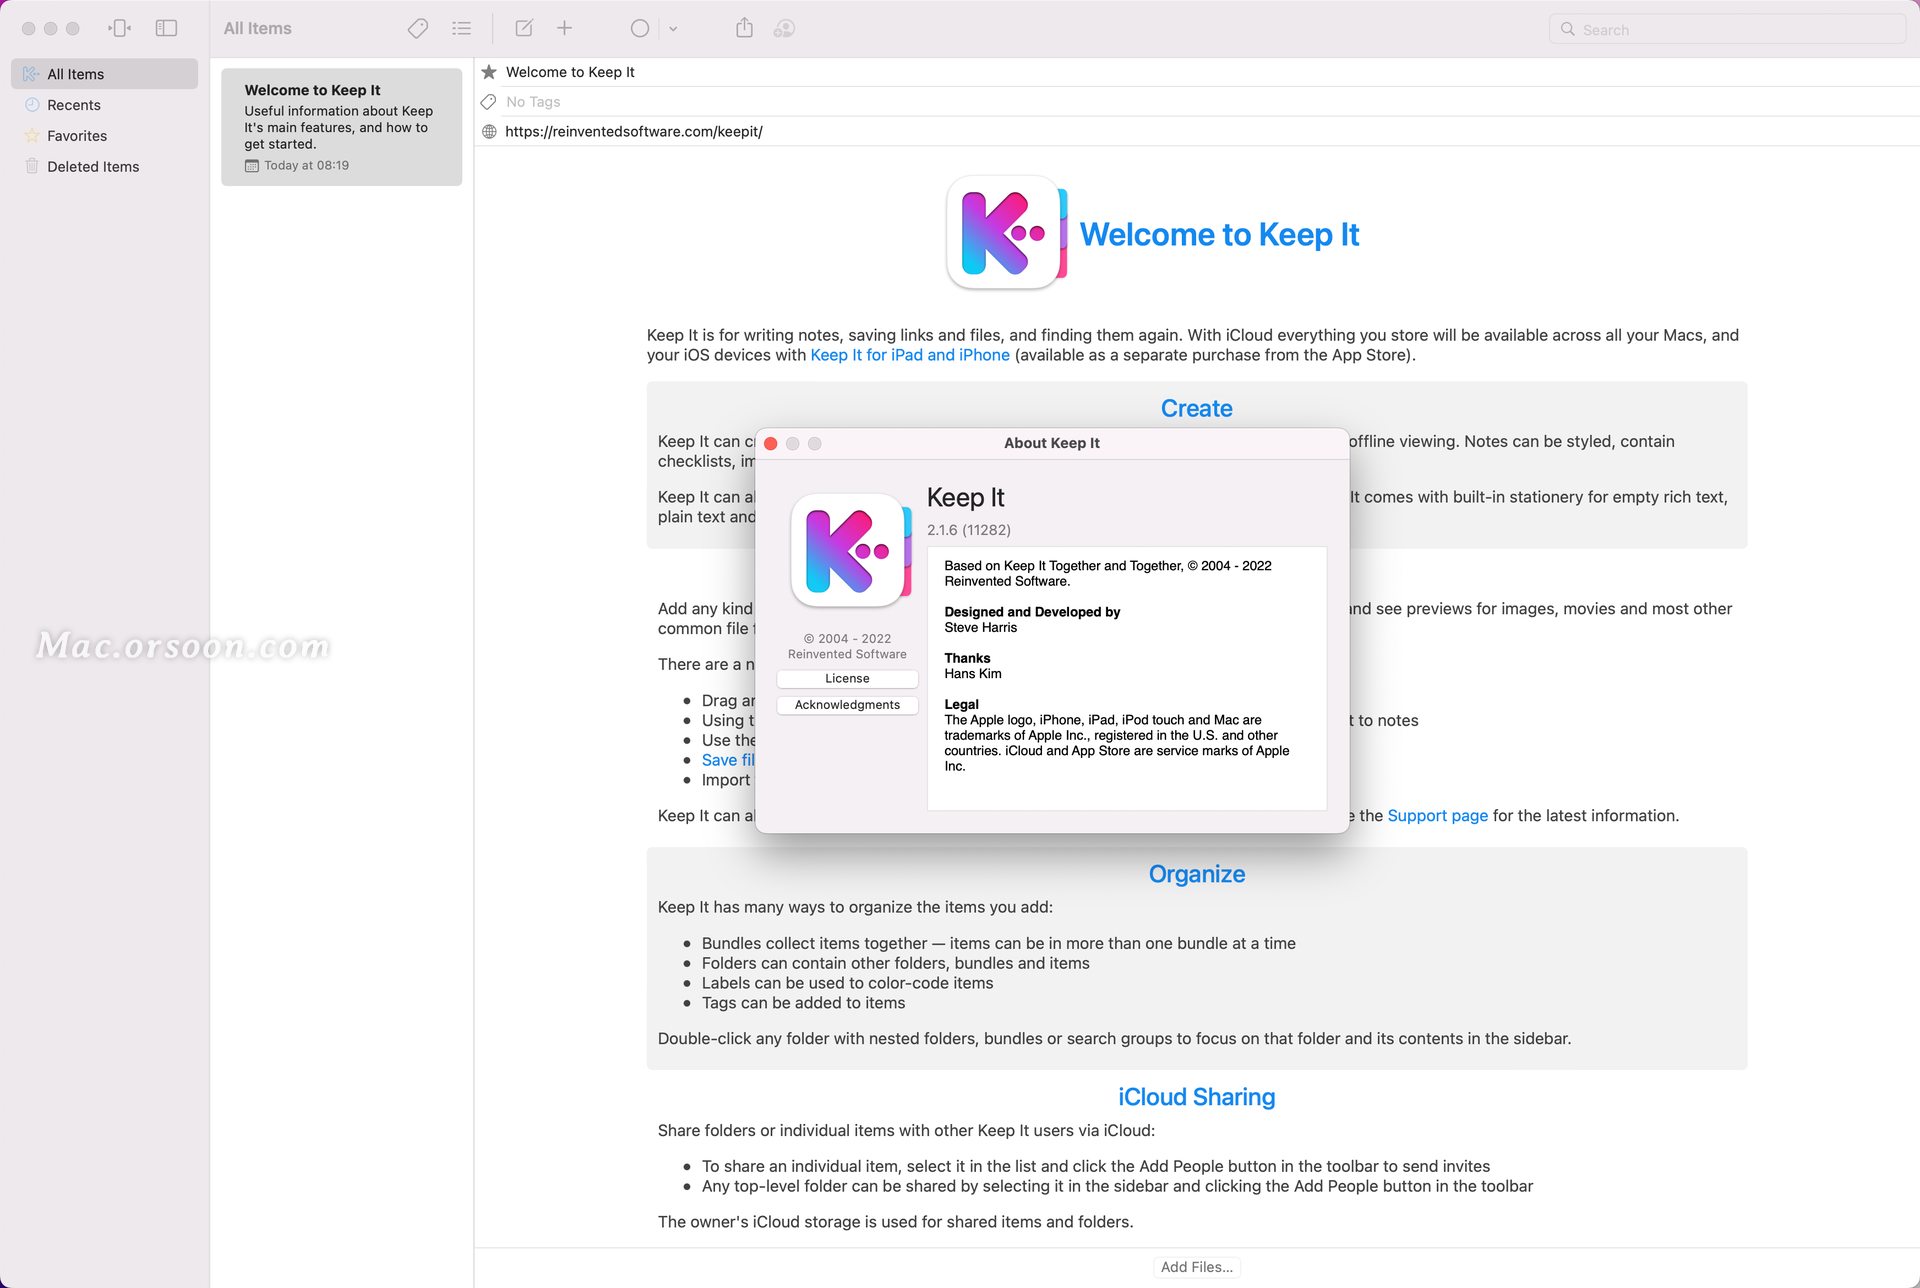
Task: Click Today at 08:19 date in list item
Action: pos(306,166)
